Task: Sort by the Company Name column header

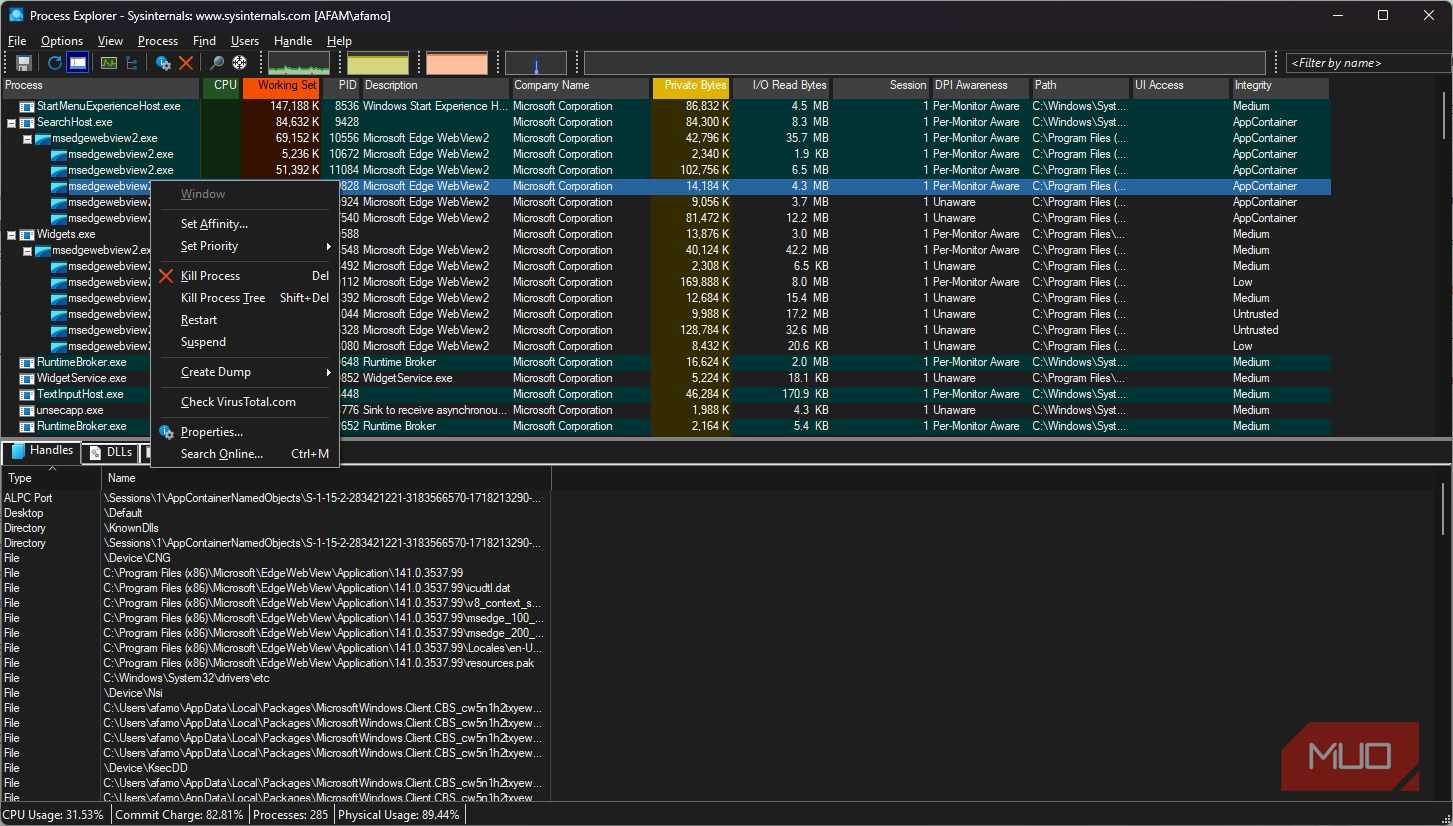Action: 580,87
